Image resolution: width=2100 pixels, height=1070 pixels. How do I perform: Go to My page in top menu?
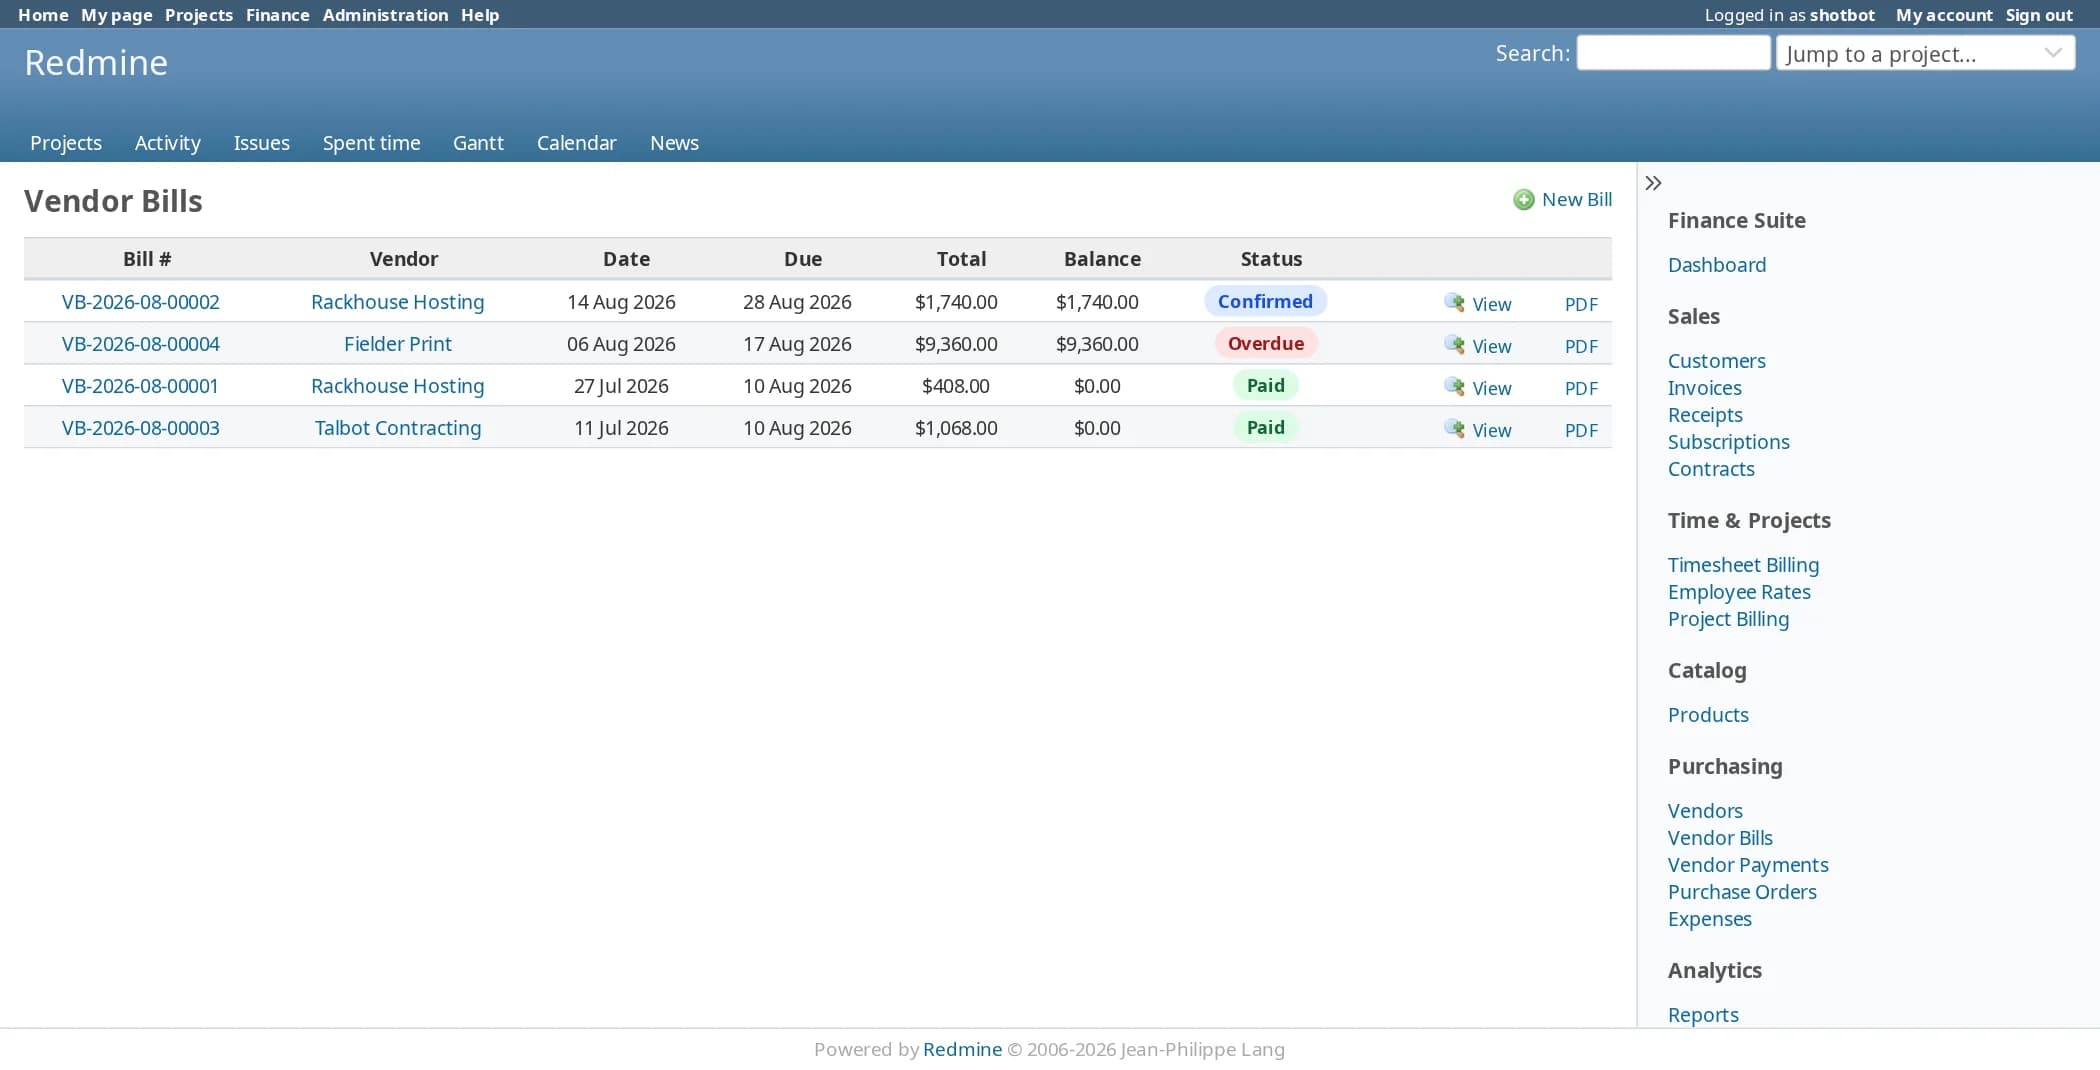pyautogui.click(x=117, y=15)
